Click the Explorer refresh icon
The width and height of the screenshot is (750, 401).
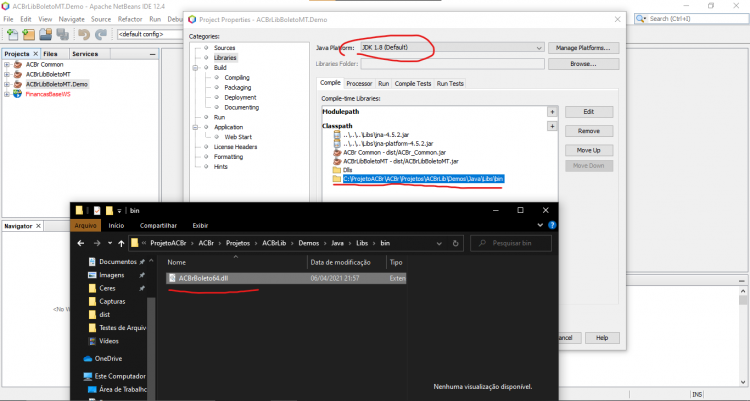pyautogui.click(x=455, y=243)
